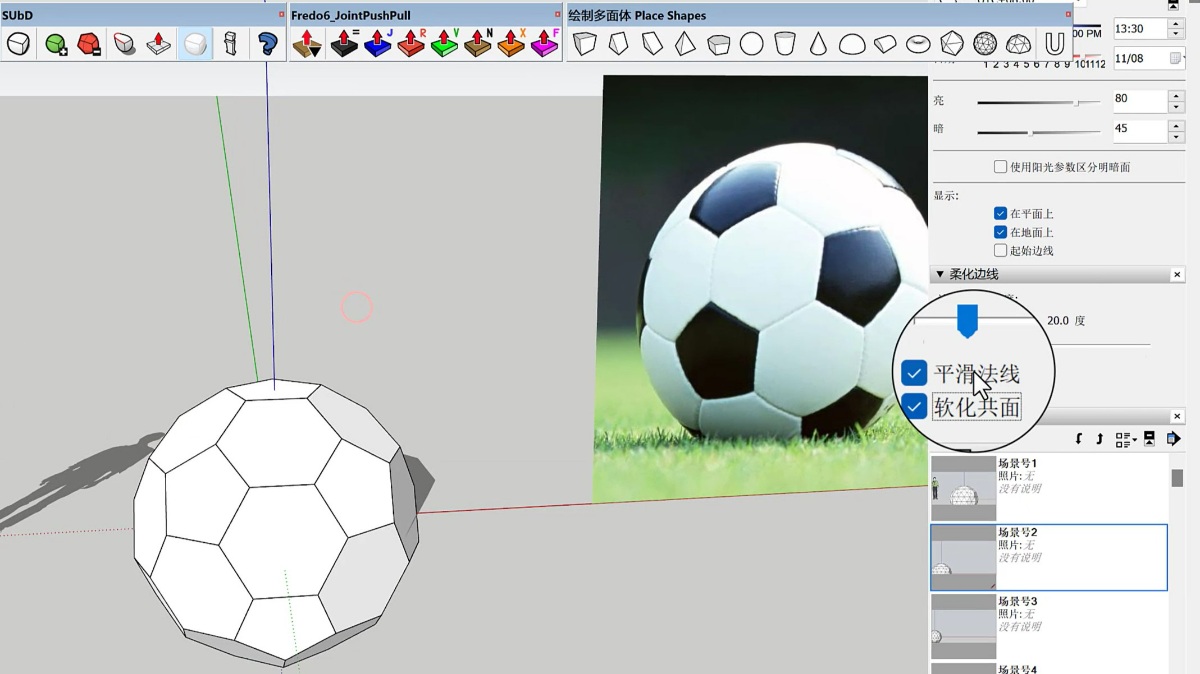This screenshot has width=1200, height=674.
Task: Place the cup/tube shape icon
Action: click(785, 44)
